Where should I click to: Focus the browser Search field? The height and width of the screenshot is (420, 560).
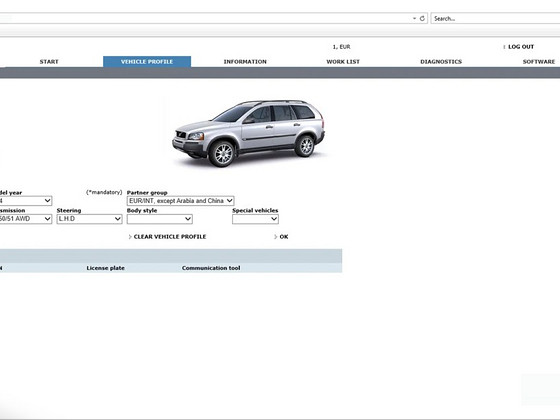coord(495,18)
